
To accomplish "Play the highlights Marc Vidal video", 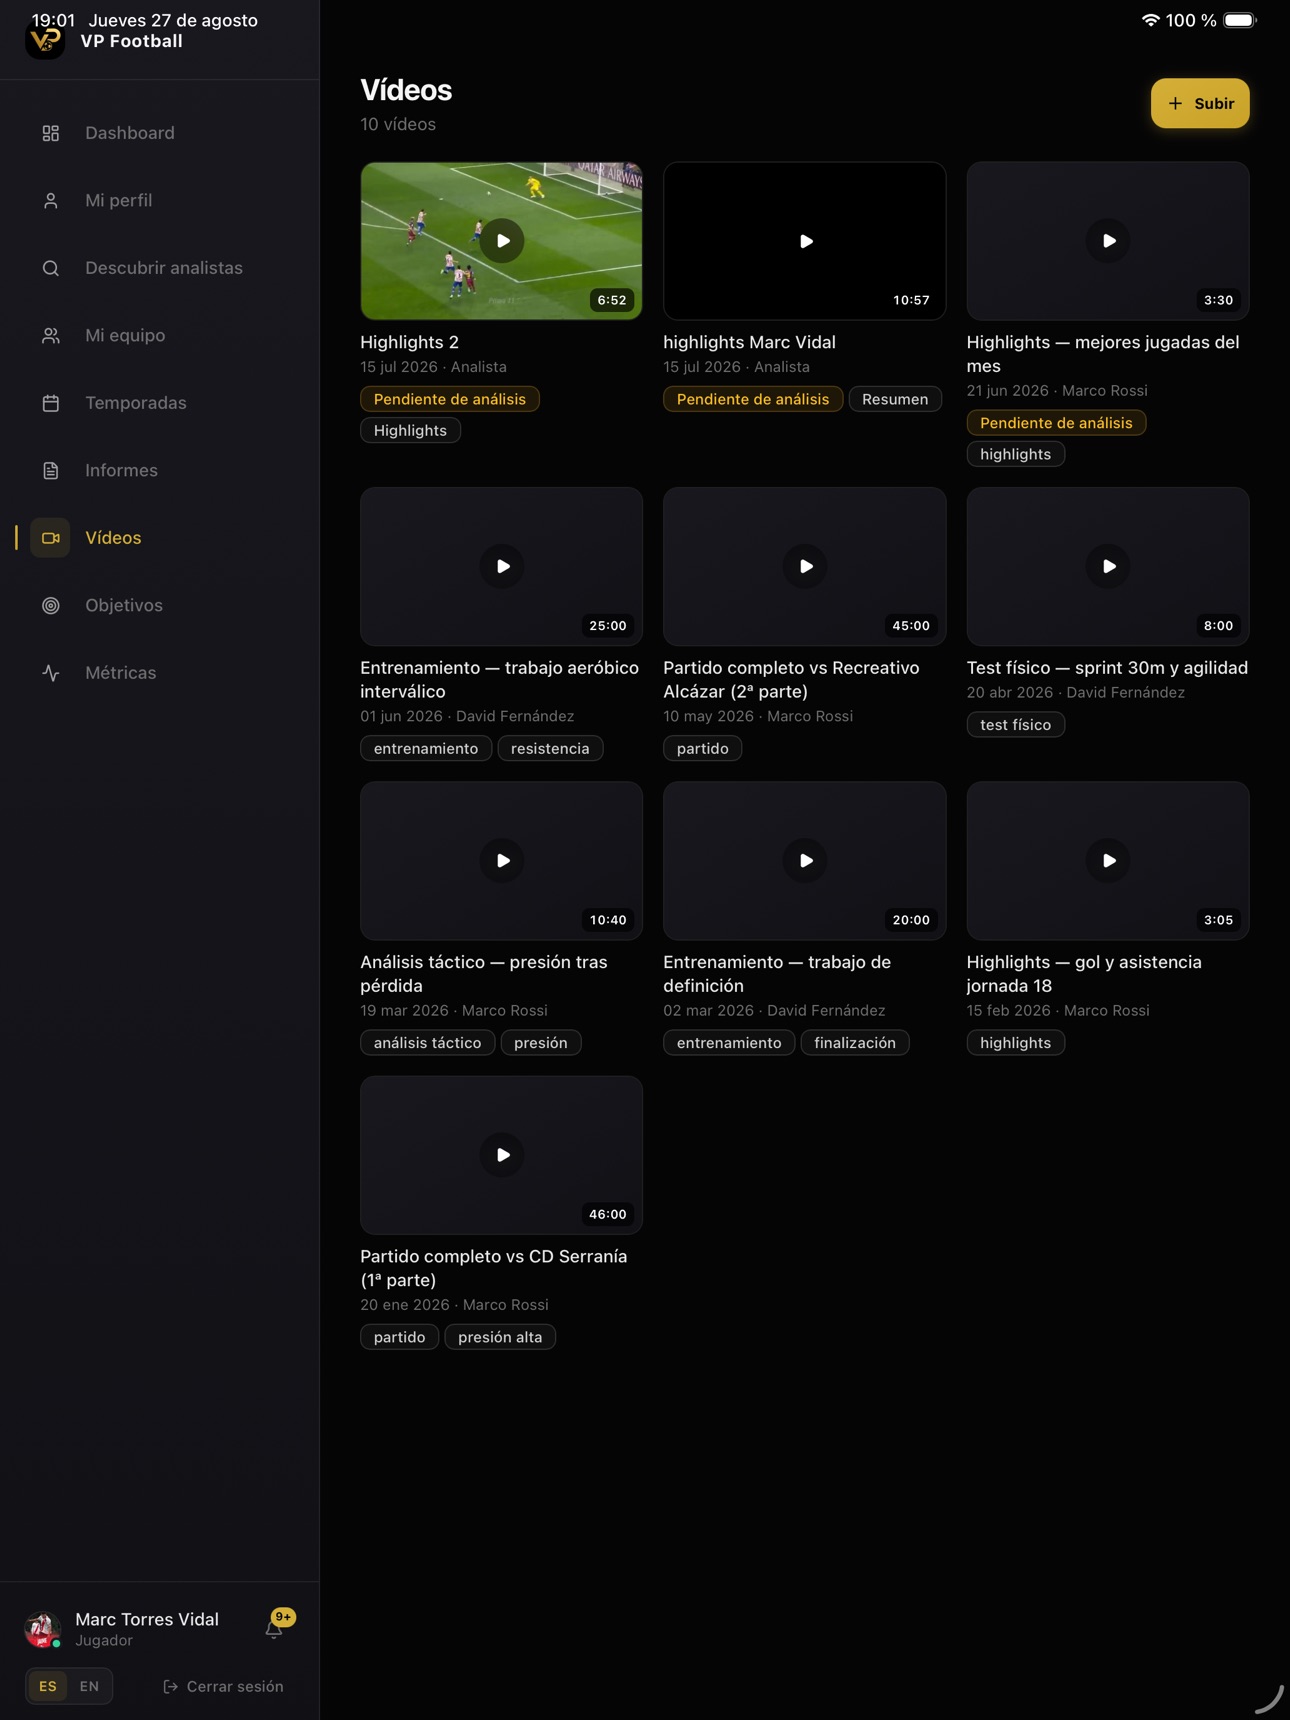I will click(x=805, y=241).
